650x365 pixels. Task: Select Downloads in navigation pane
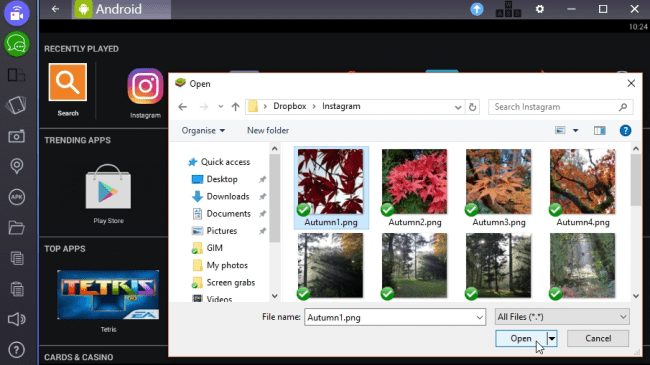(x=228, y=196)
